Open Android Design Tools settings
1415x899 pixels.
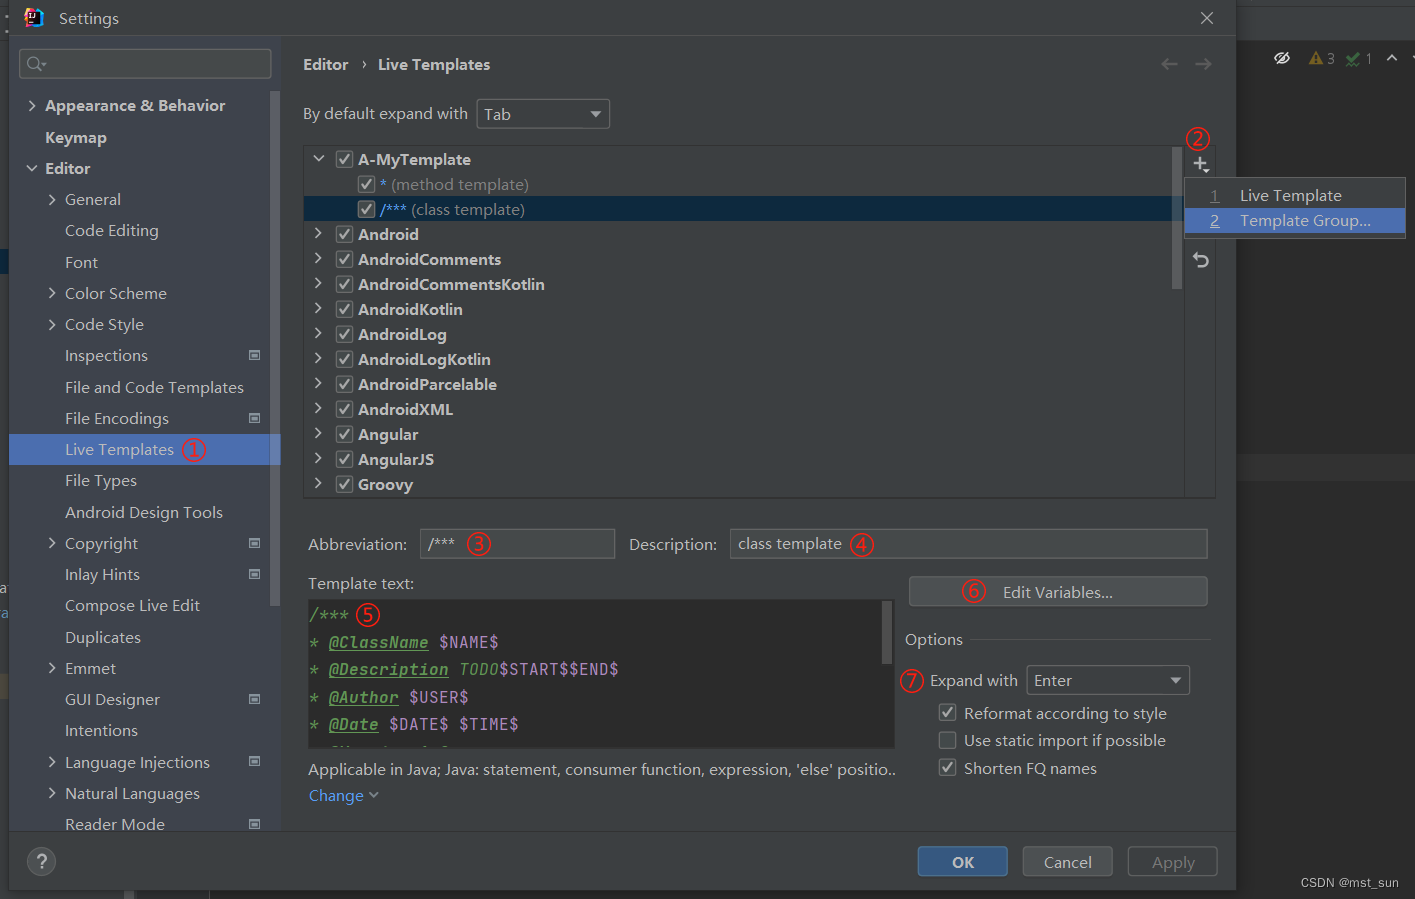click(x=144, y=512)
